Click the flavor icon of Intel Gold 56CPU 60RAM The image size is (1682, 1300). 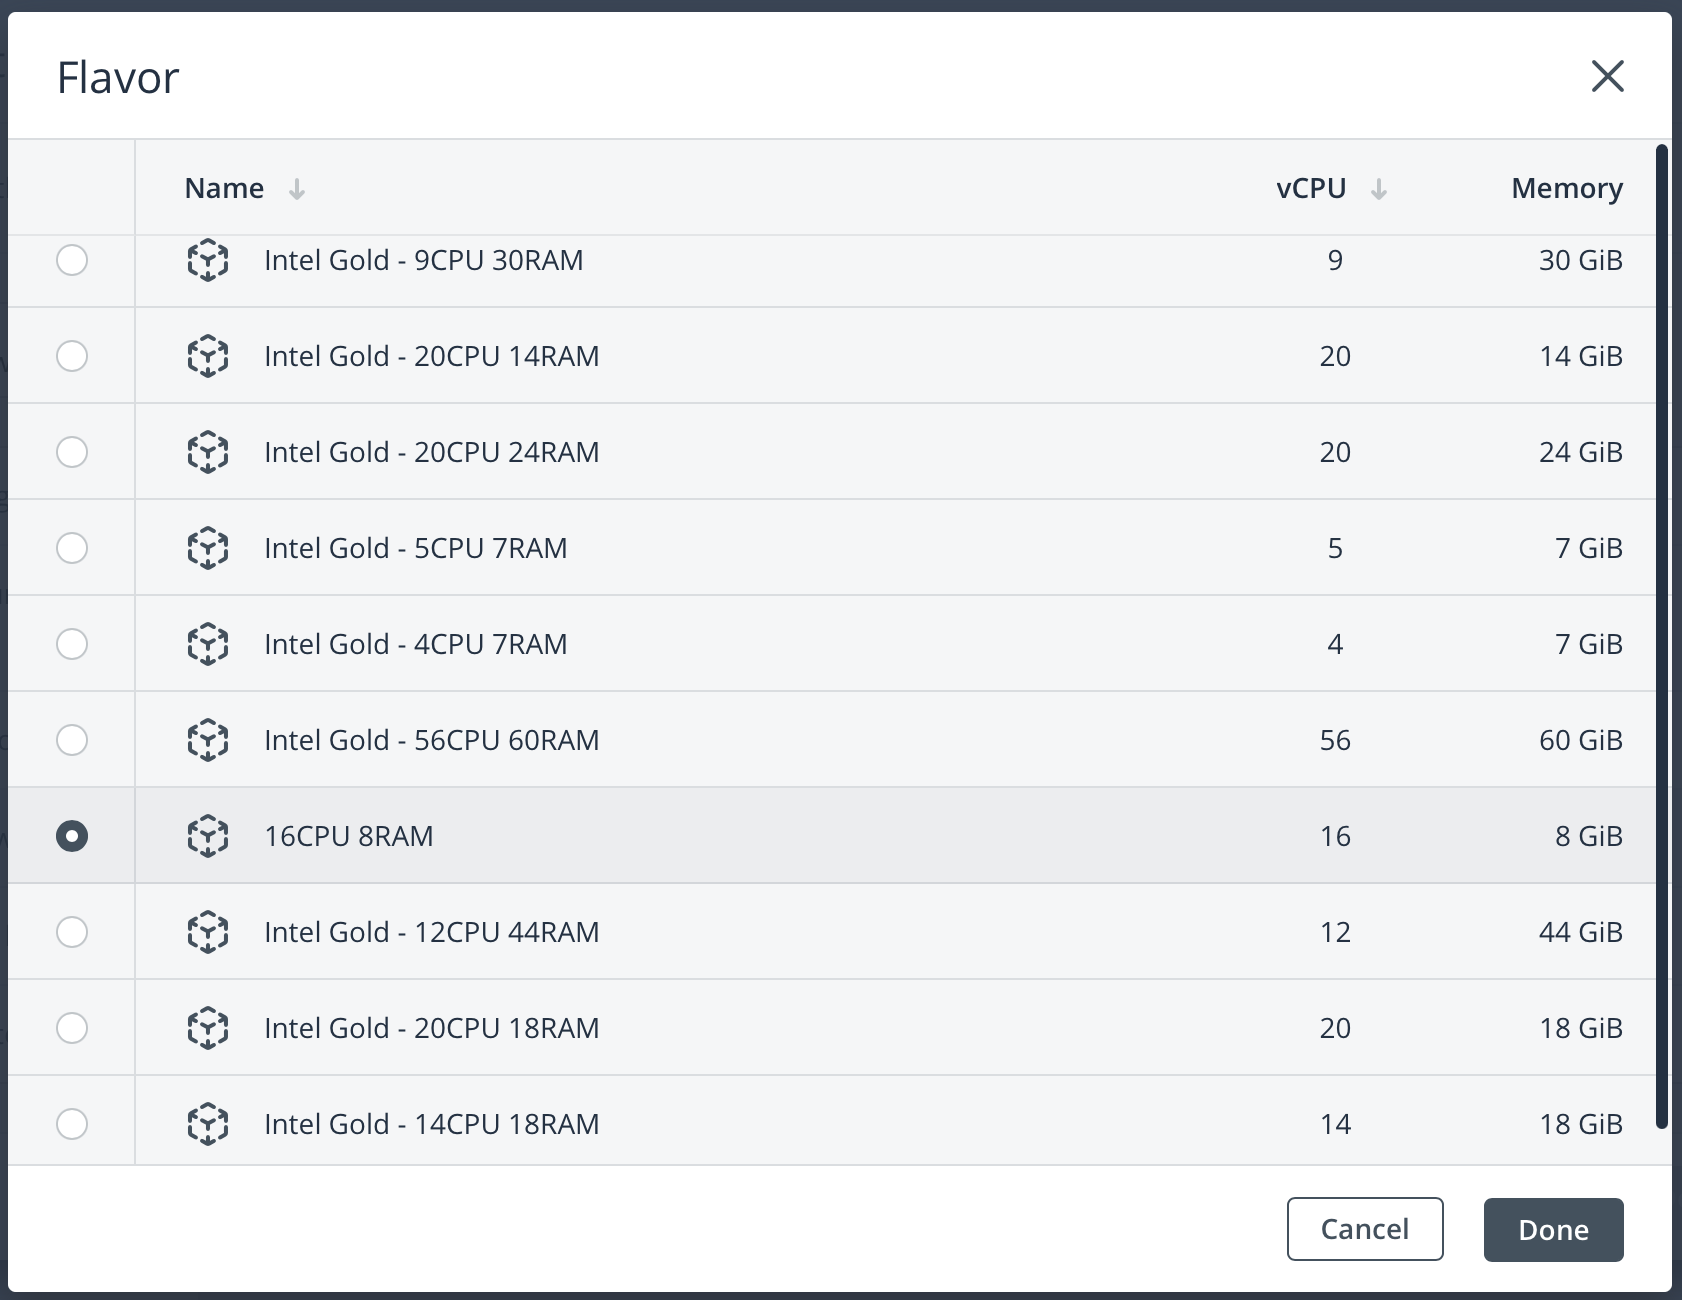pos(208,740)
